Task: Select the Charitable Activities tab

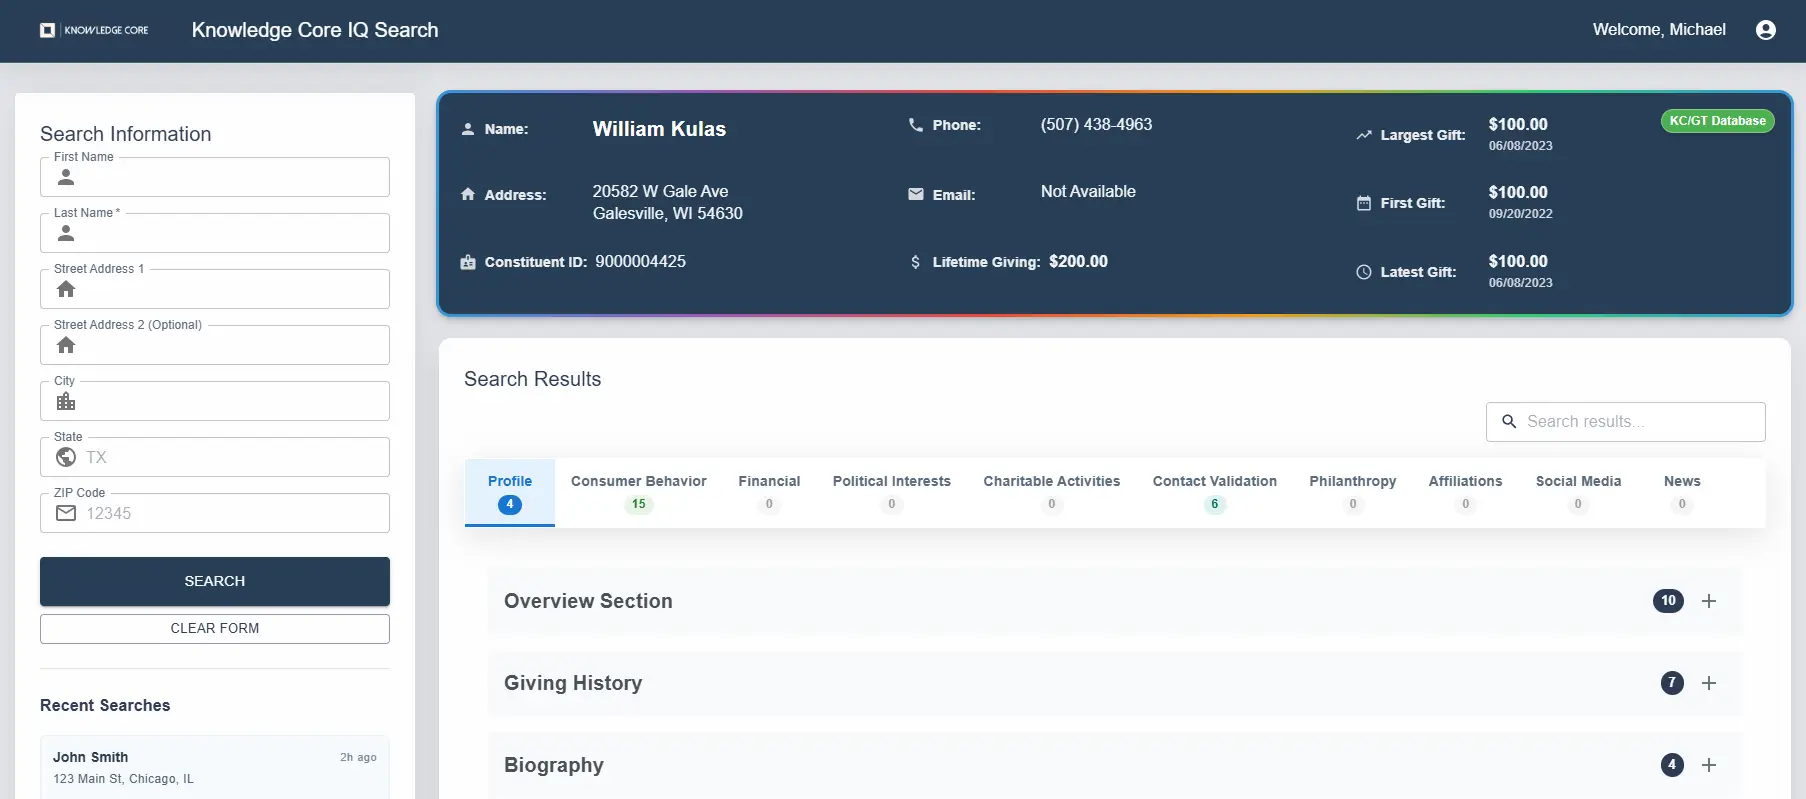Action: [1051, 491]
